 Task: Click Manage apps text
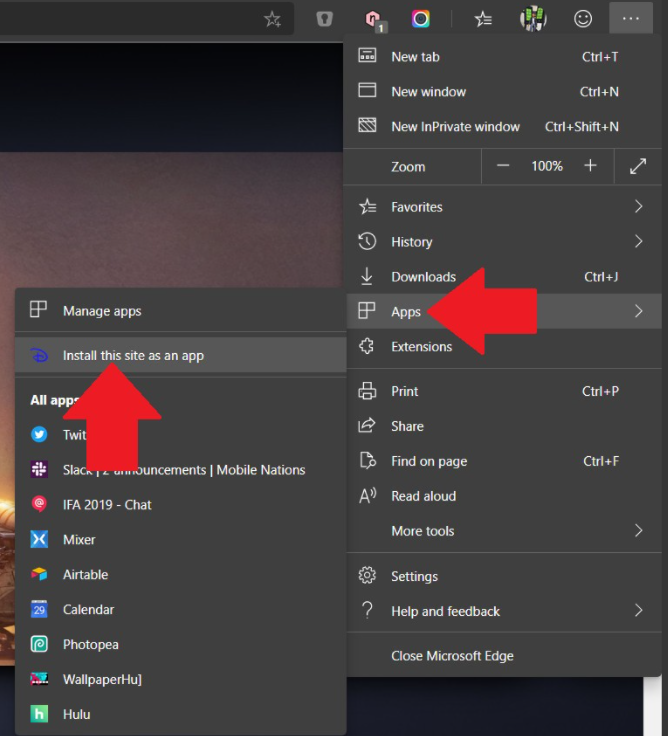tap(102, 311)
